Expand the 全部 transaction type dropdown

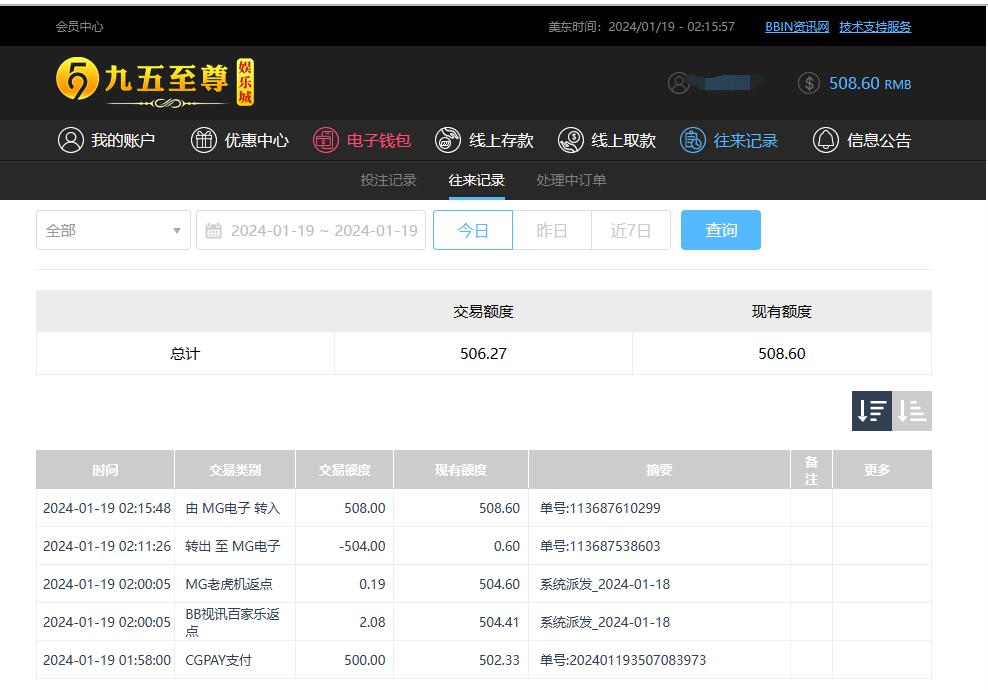point(113,230)
